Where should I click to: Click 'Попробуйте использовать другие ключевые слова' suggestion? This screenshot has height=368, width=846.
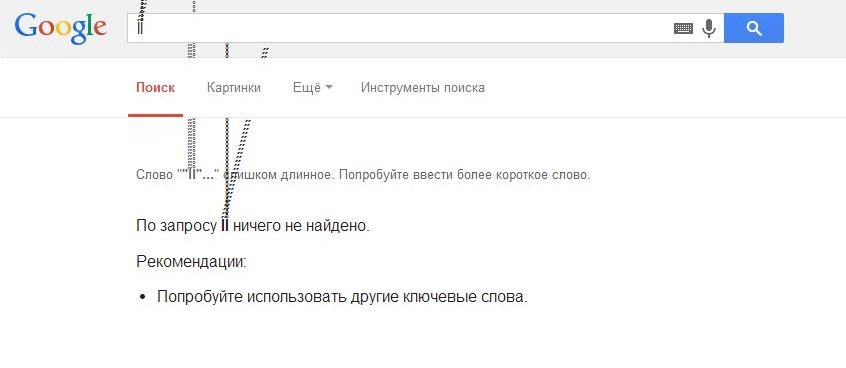click(x=342, y=297)
